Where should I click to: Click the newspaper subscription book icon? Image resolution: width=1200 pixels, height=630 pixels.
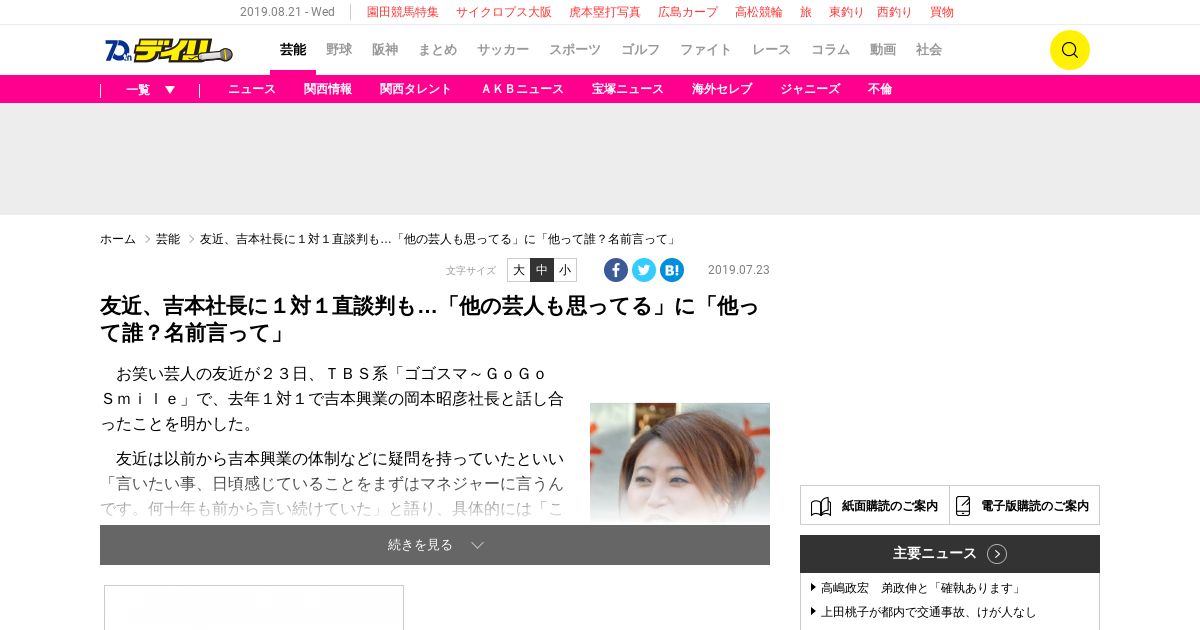(x=821, y=506)
